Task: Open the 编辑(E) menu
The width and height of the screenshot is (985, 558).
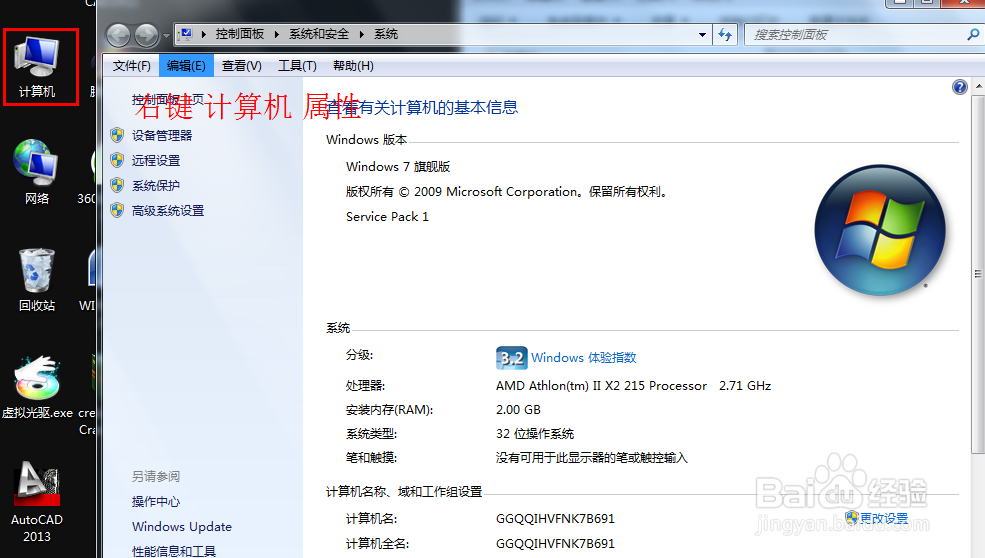Action: tap(187, 66)
